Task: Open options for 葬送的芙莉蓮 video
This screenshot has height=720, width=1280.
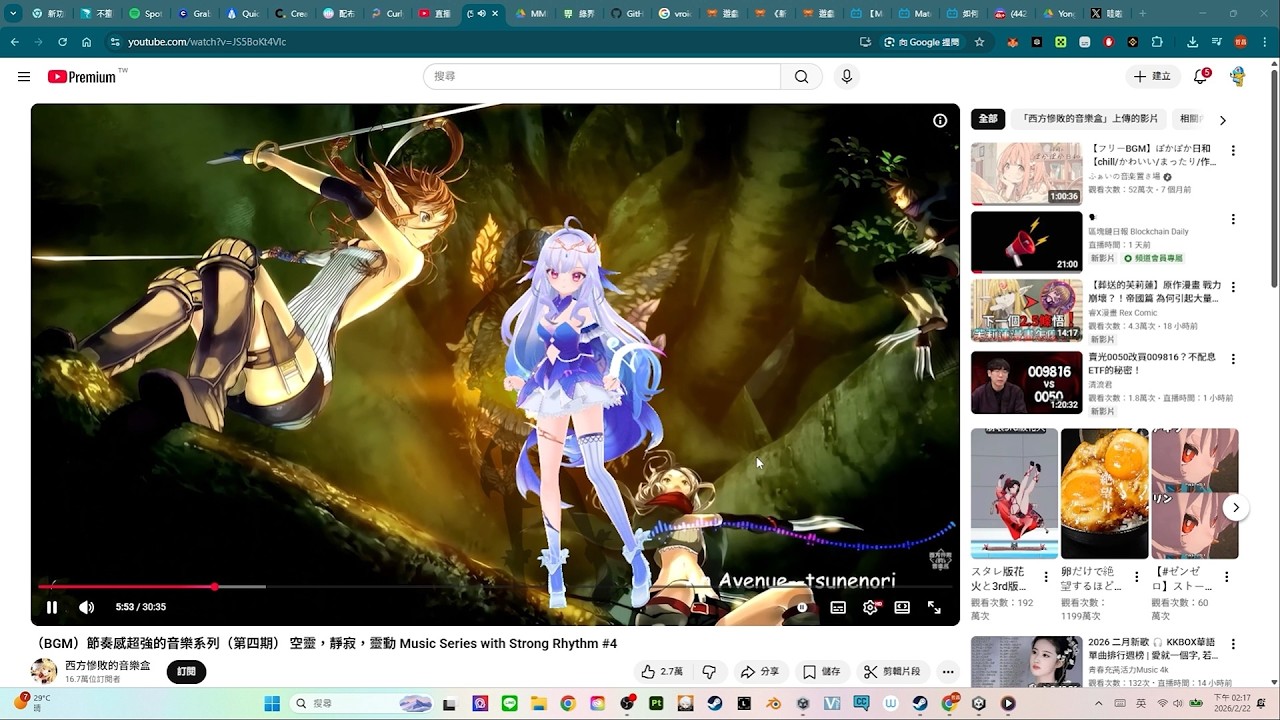Action: pyautogui.click(x=1233, y=287)
